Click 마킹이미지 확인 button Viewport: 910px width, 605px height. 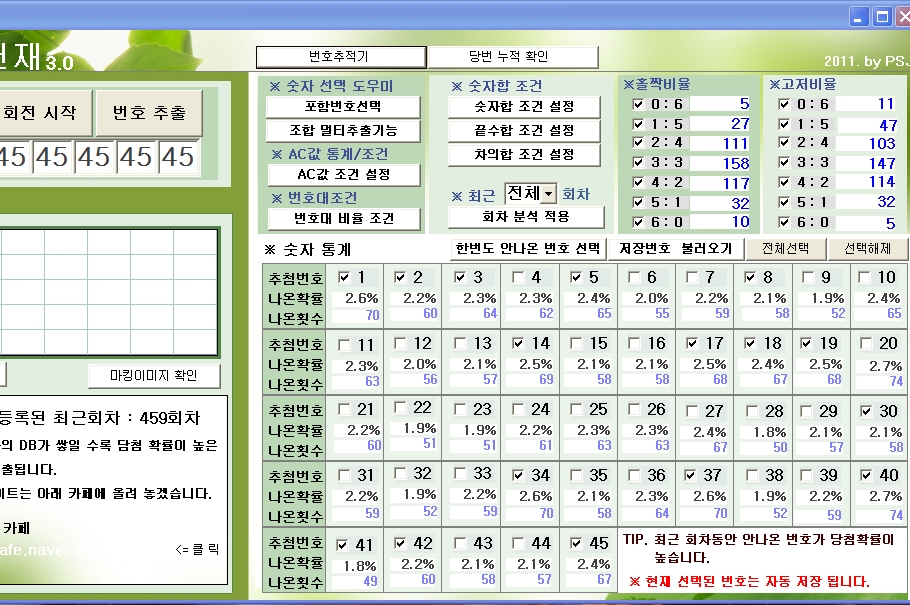[167, 375]
